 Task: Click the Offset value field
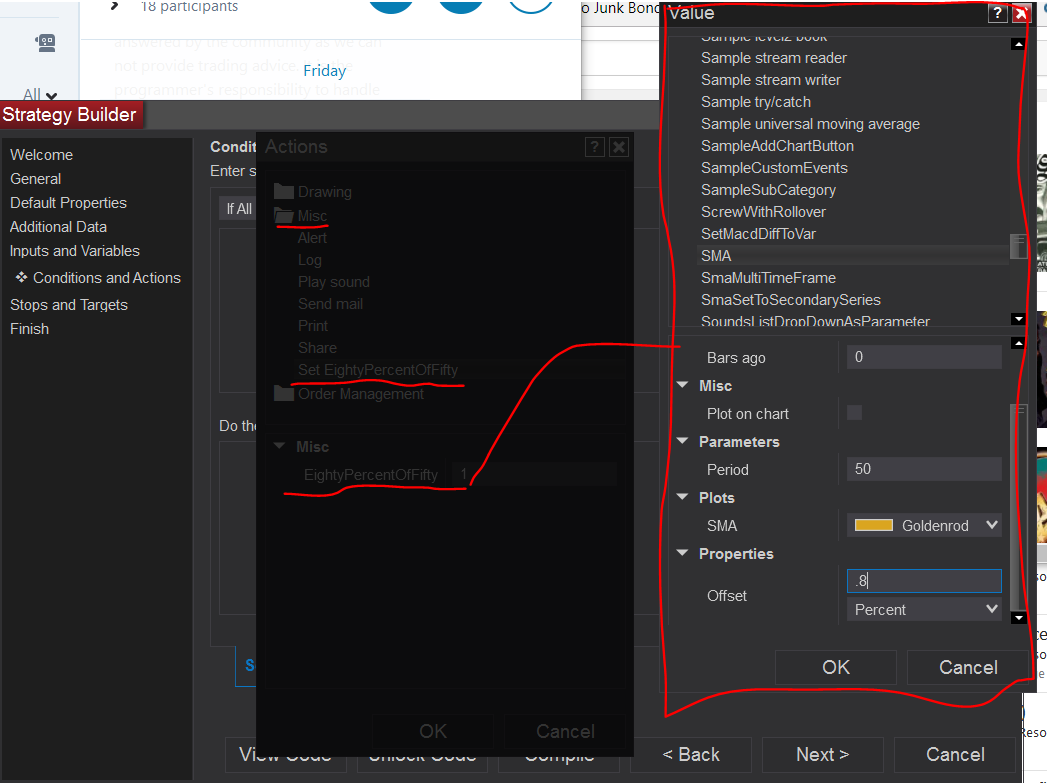(x=924, y=581)
